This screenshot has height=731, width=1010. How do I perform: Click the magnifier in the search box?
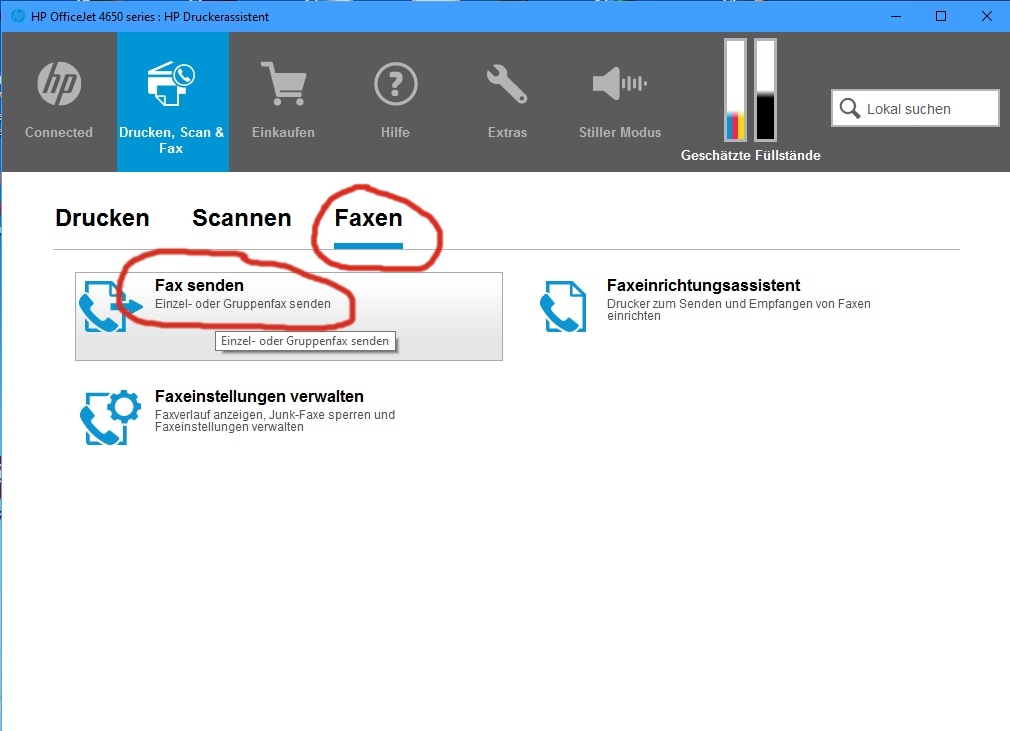[849, 108]
